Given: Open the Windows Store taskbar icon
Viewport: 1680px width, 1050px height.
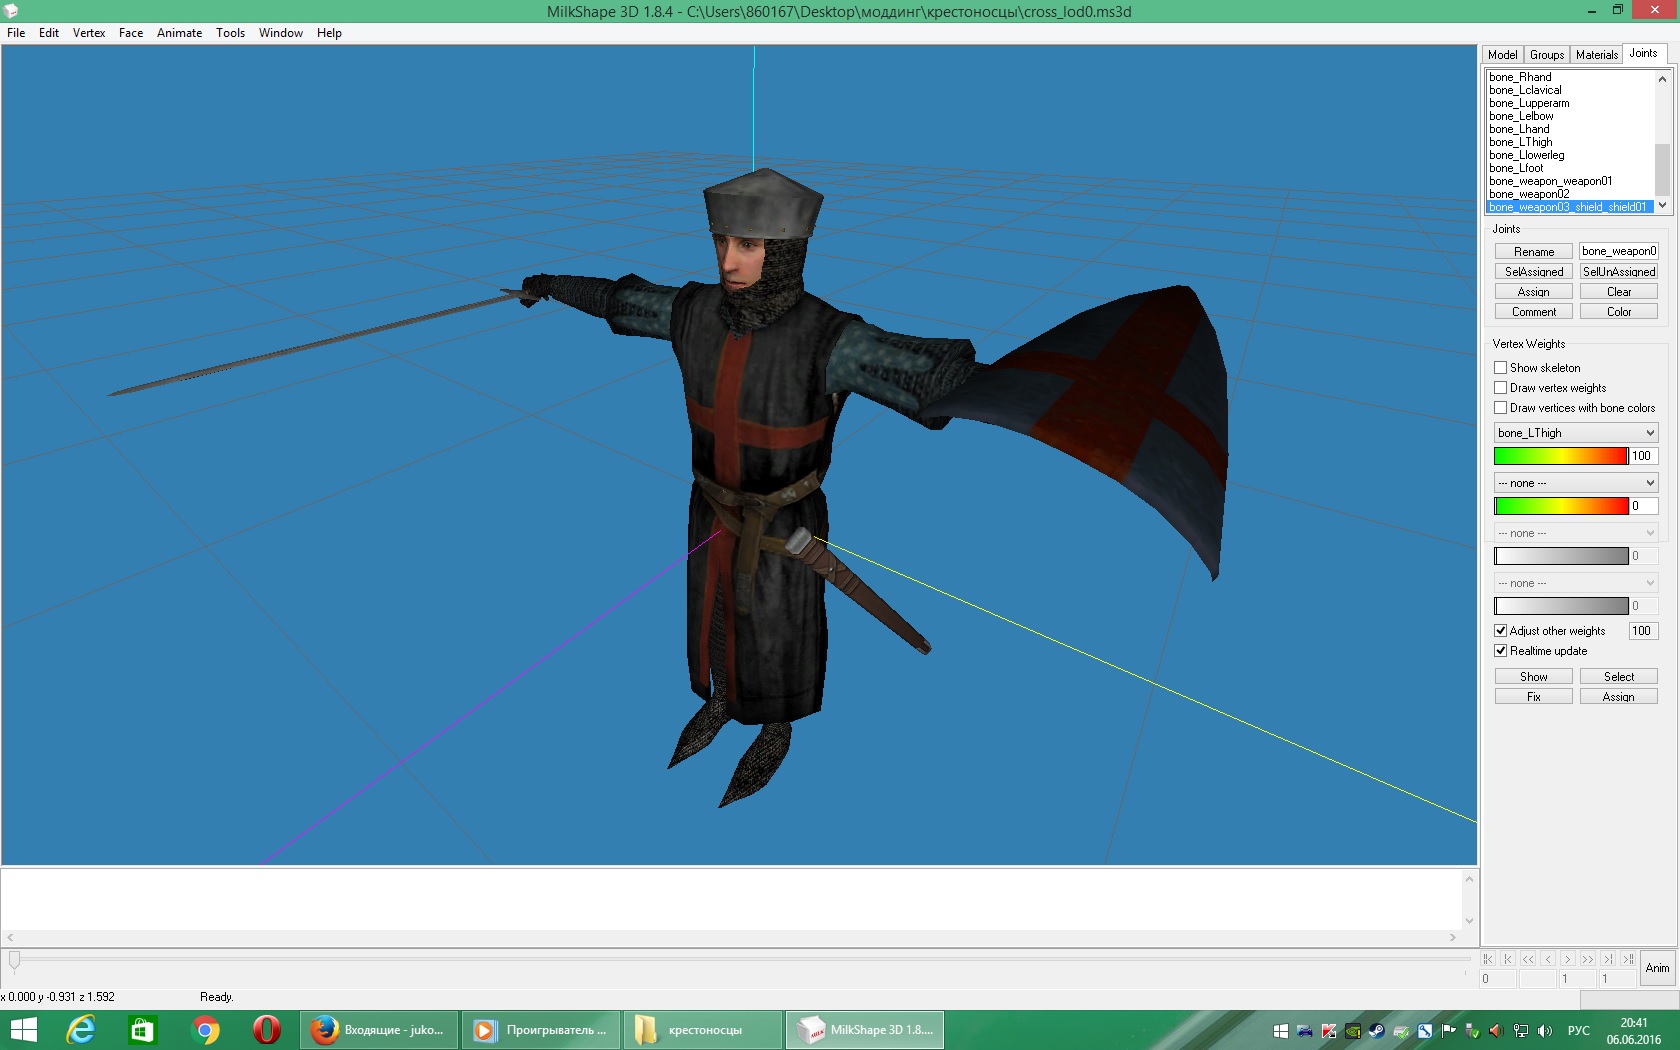Looking at the screenshot, I should (x=143, y=1030).
